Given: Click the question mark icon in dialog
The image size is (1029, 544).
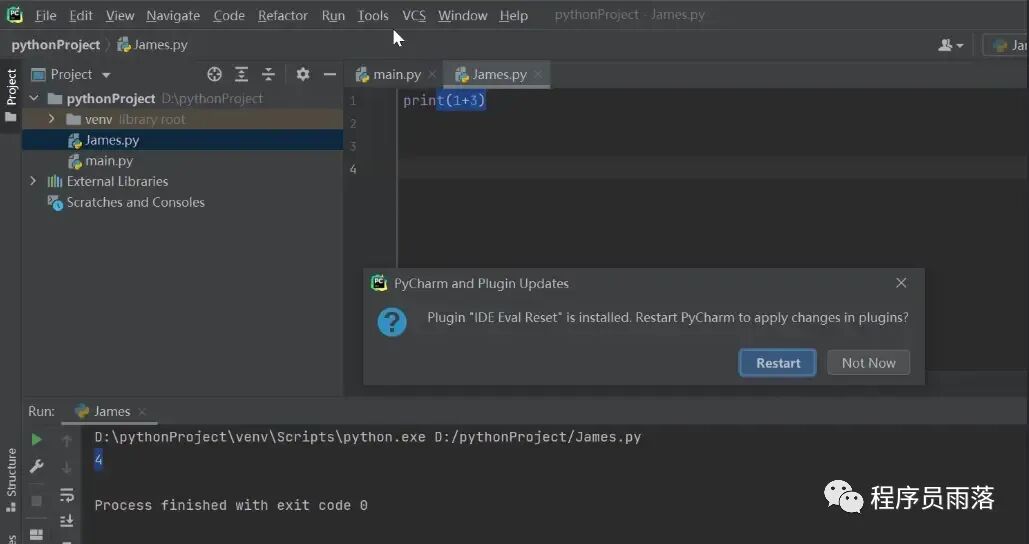Looking at the screenshot, I should 392,322.
